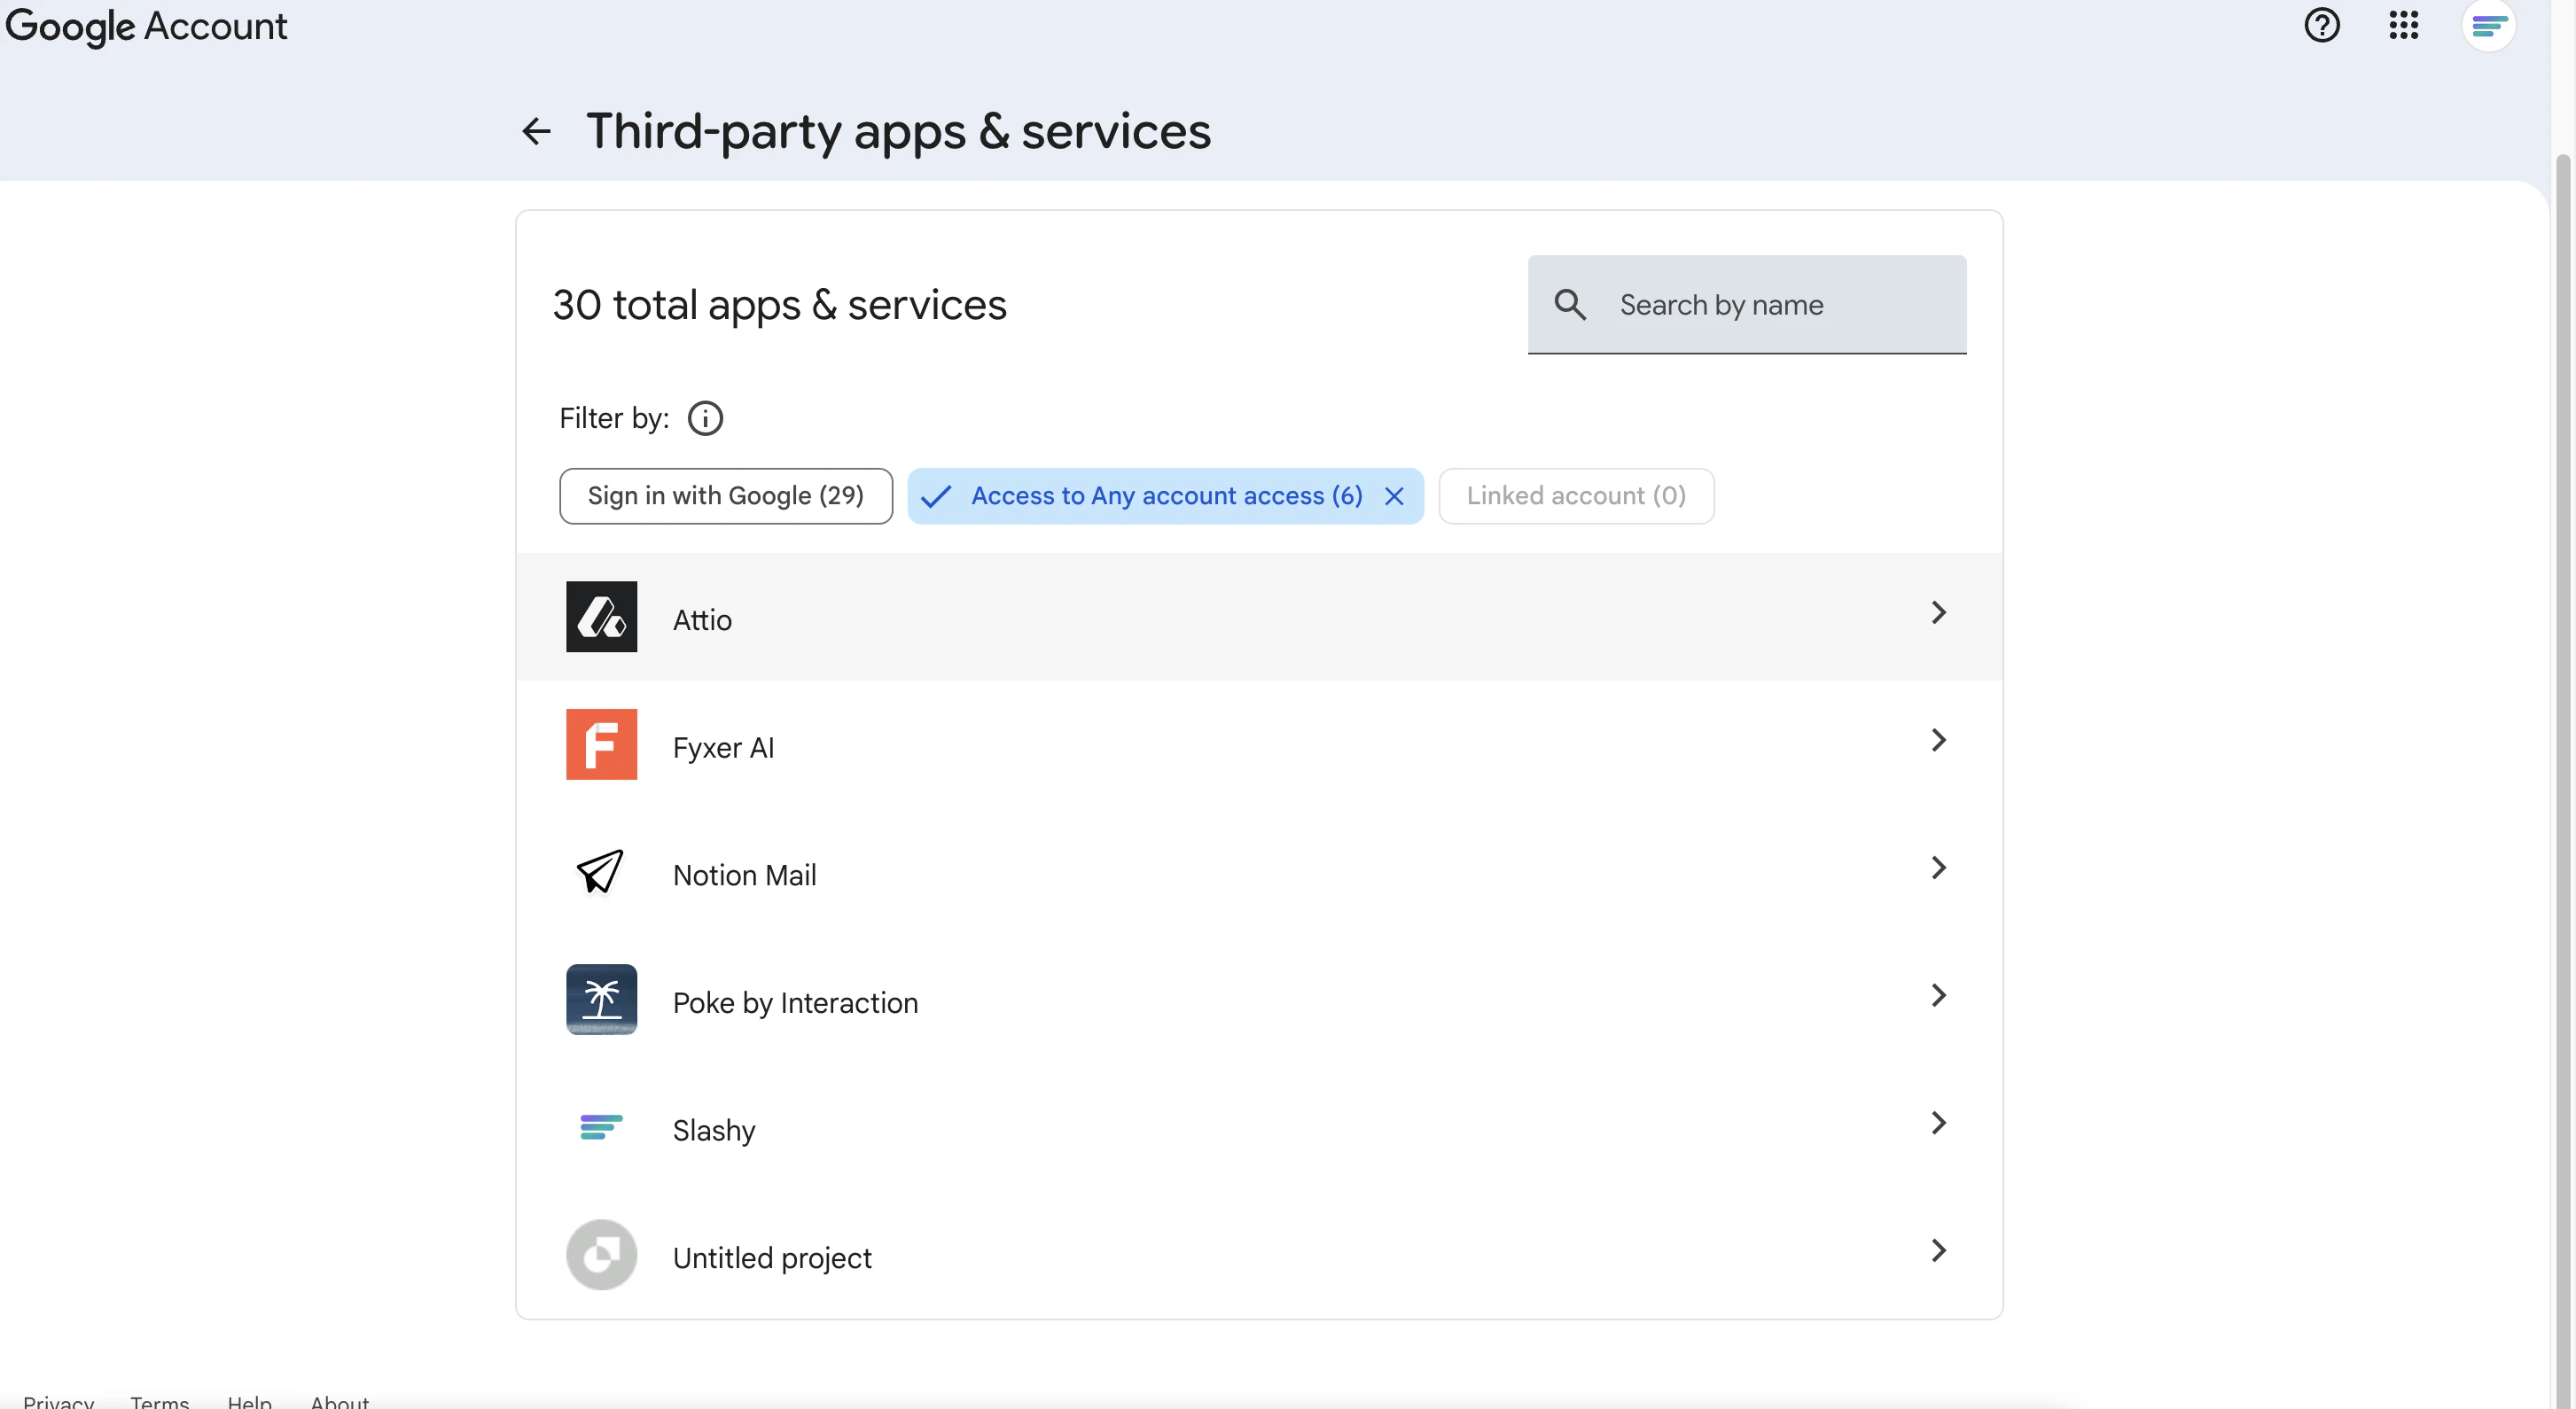Toggle the Access to Any account access filter
Image resolution: width=2576 pixels, height=1409 pixels.
tap(1166, 496)
